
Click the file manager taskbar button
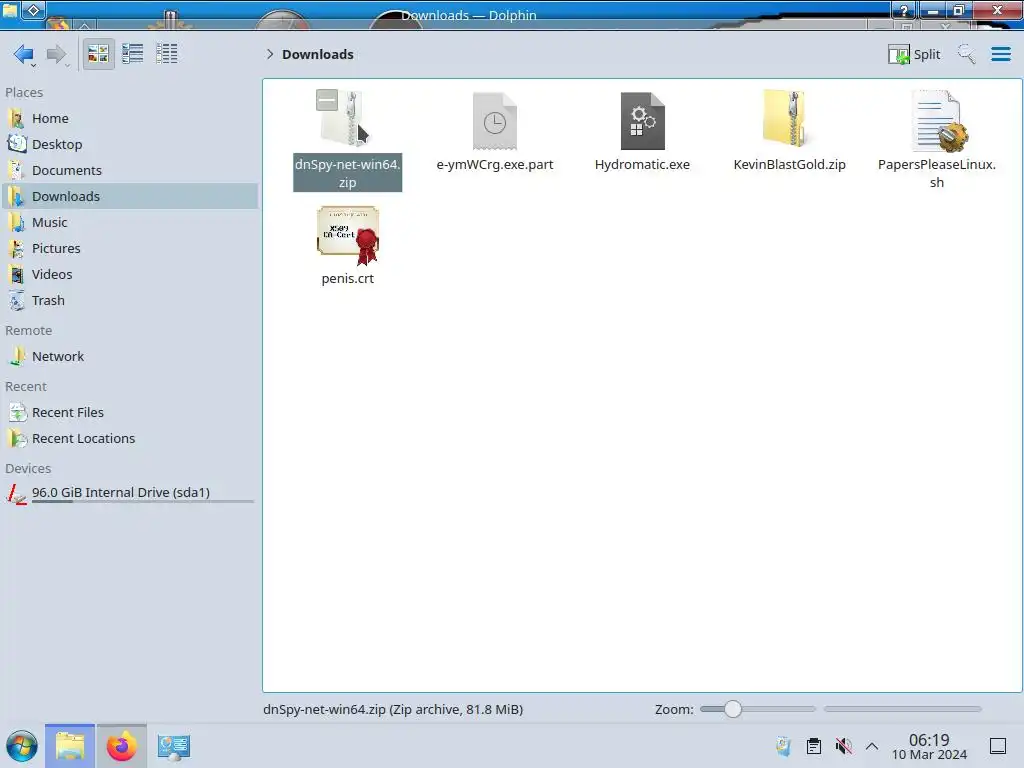[x=70, y=746]
